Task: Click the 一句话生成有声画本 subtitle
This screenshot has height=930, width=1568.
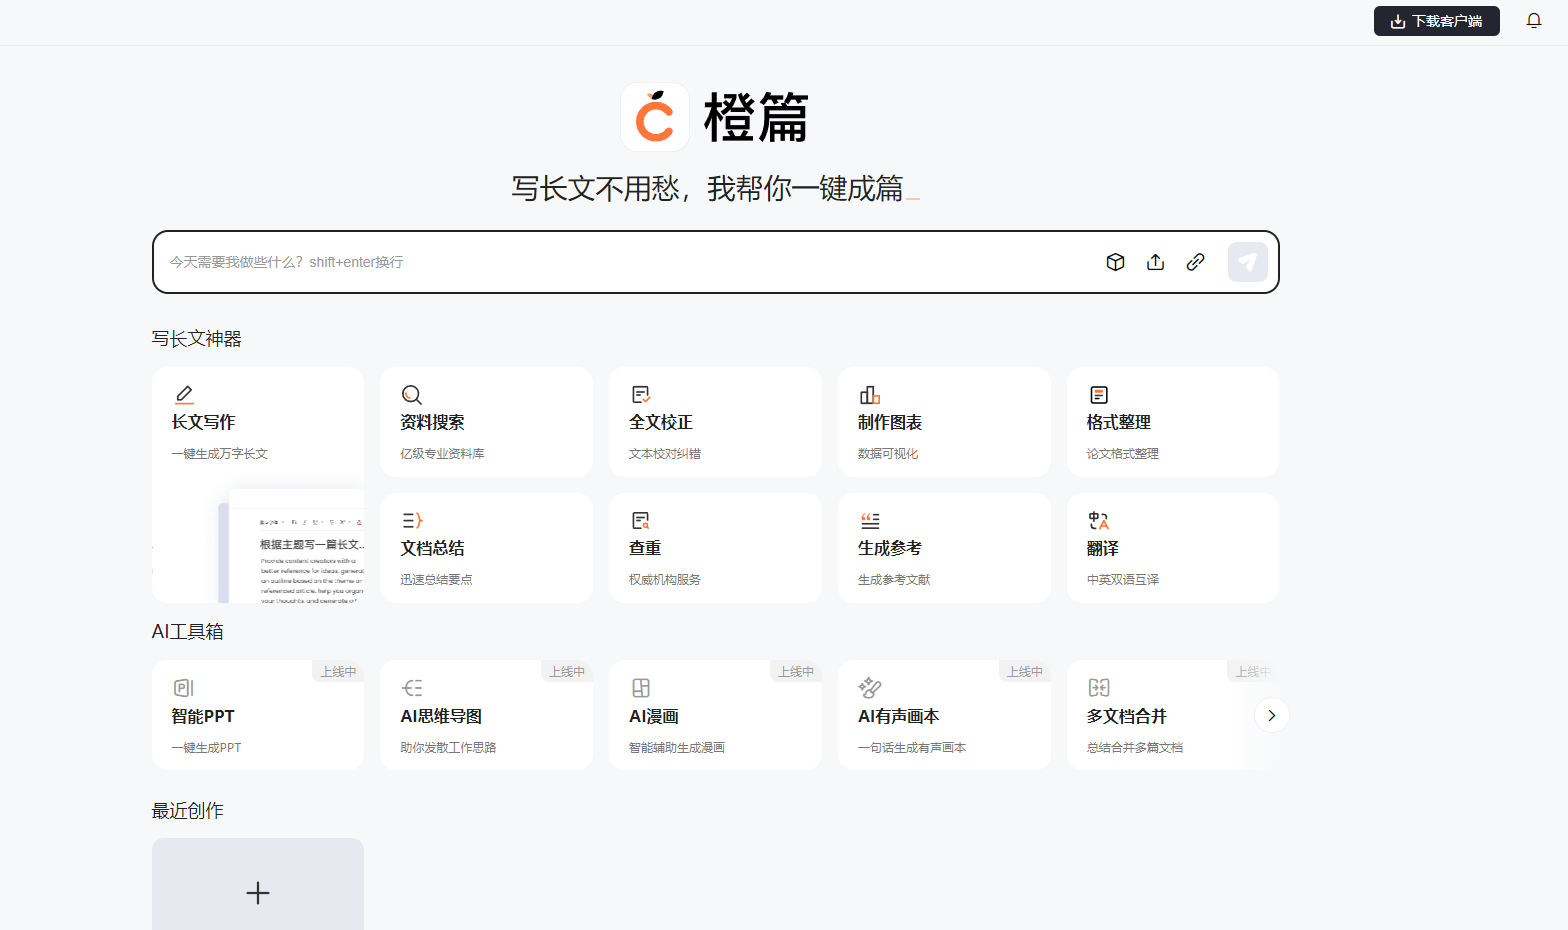Action: [912, 748]
